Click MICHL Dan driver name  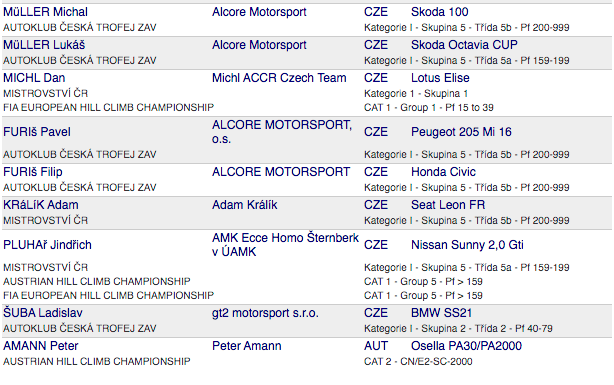click(x=34, y=78)
